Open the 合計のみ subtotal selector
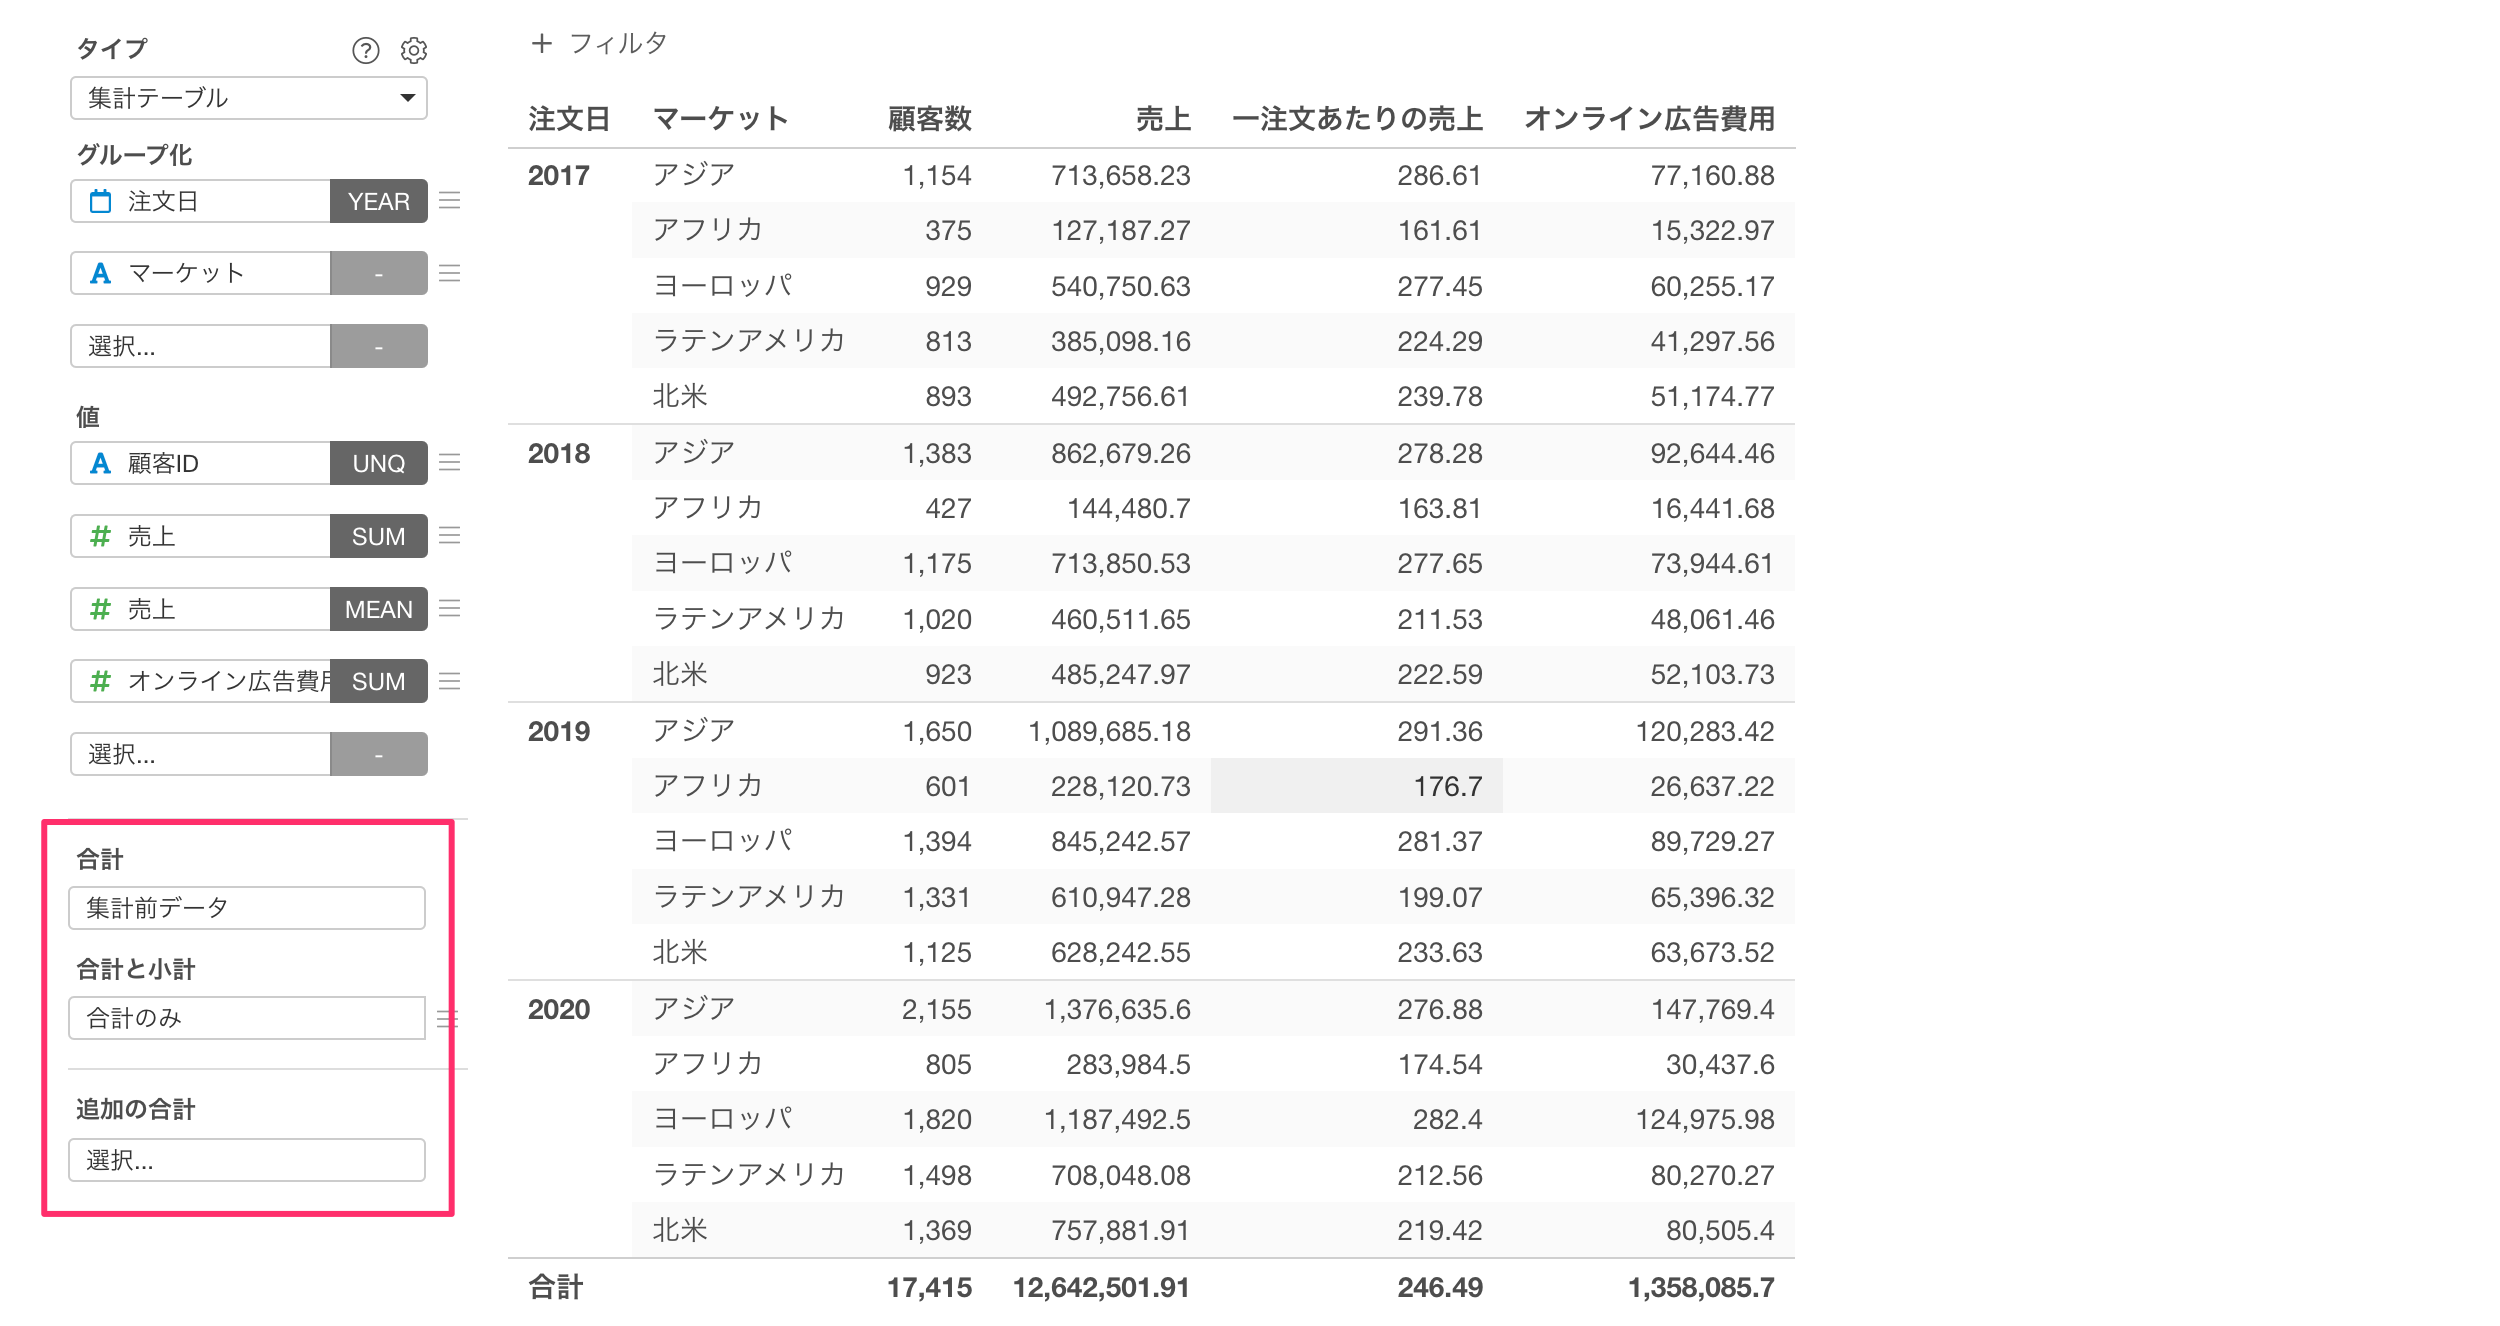The width and height of the screenshot is (2500, 1326). tap(247, 1018)
